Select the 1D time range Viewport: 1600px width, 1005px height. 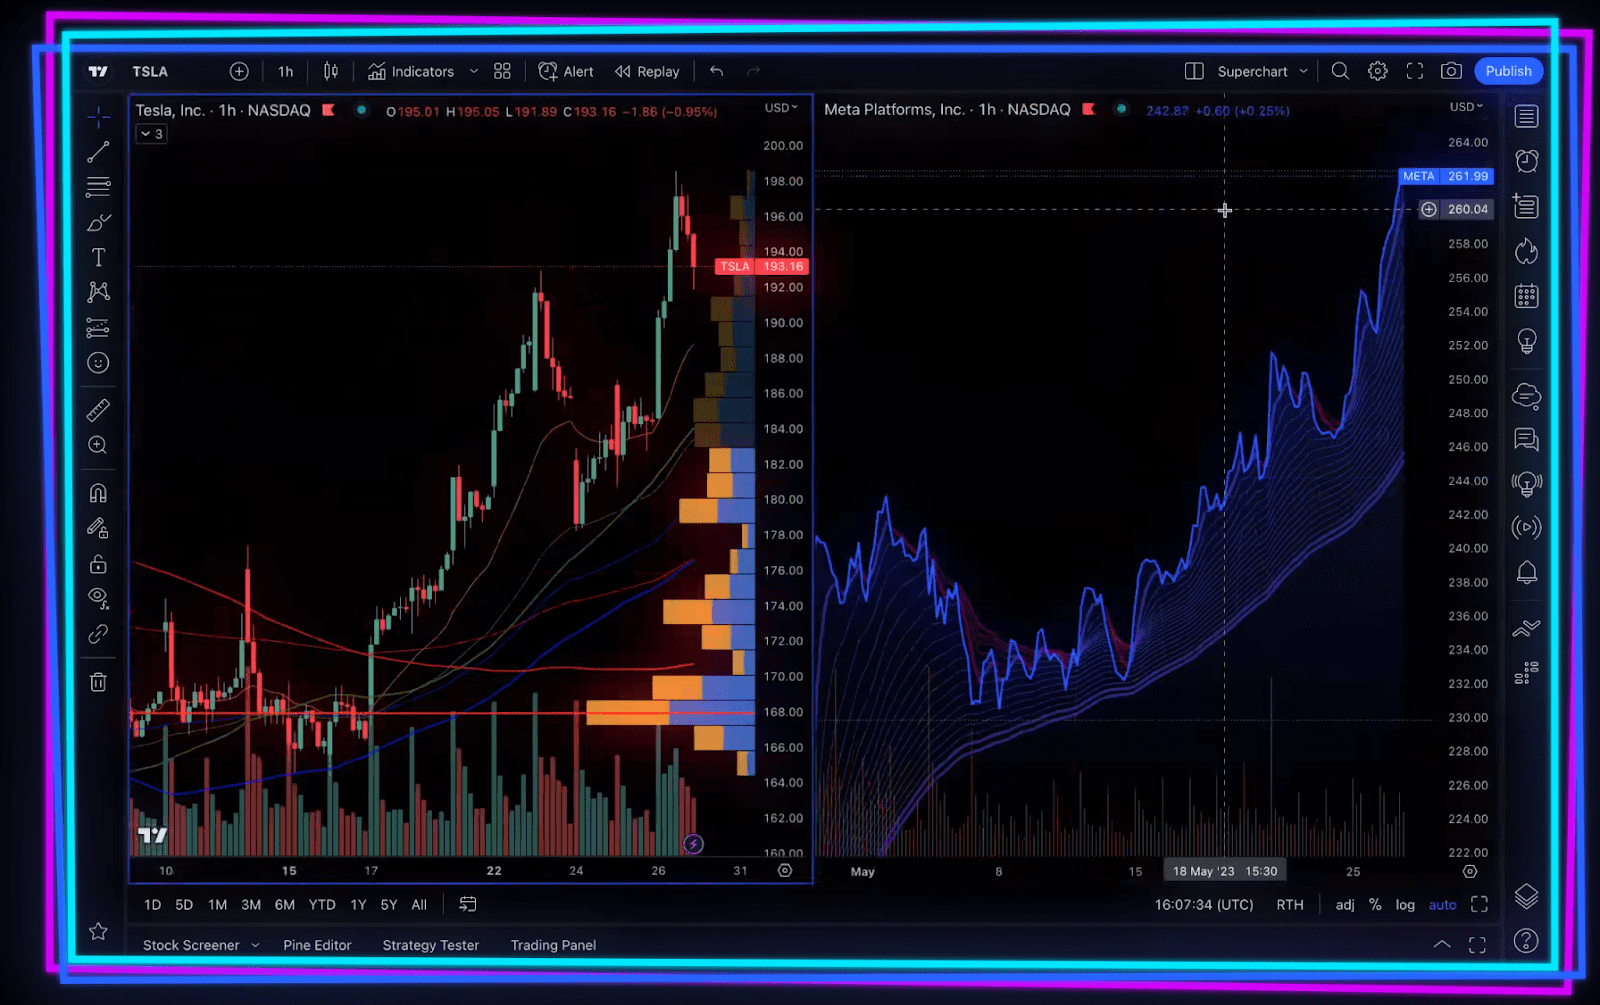pyautogui.click(x=152, y=904)
